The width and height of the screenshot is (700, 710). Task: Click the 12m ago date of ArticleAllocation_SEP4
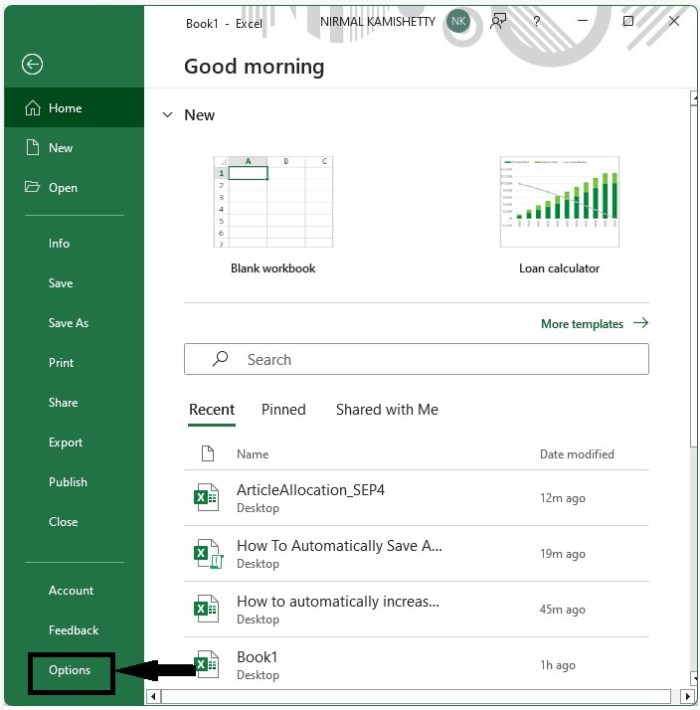tap(562, 499)
